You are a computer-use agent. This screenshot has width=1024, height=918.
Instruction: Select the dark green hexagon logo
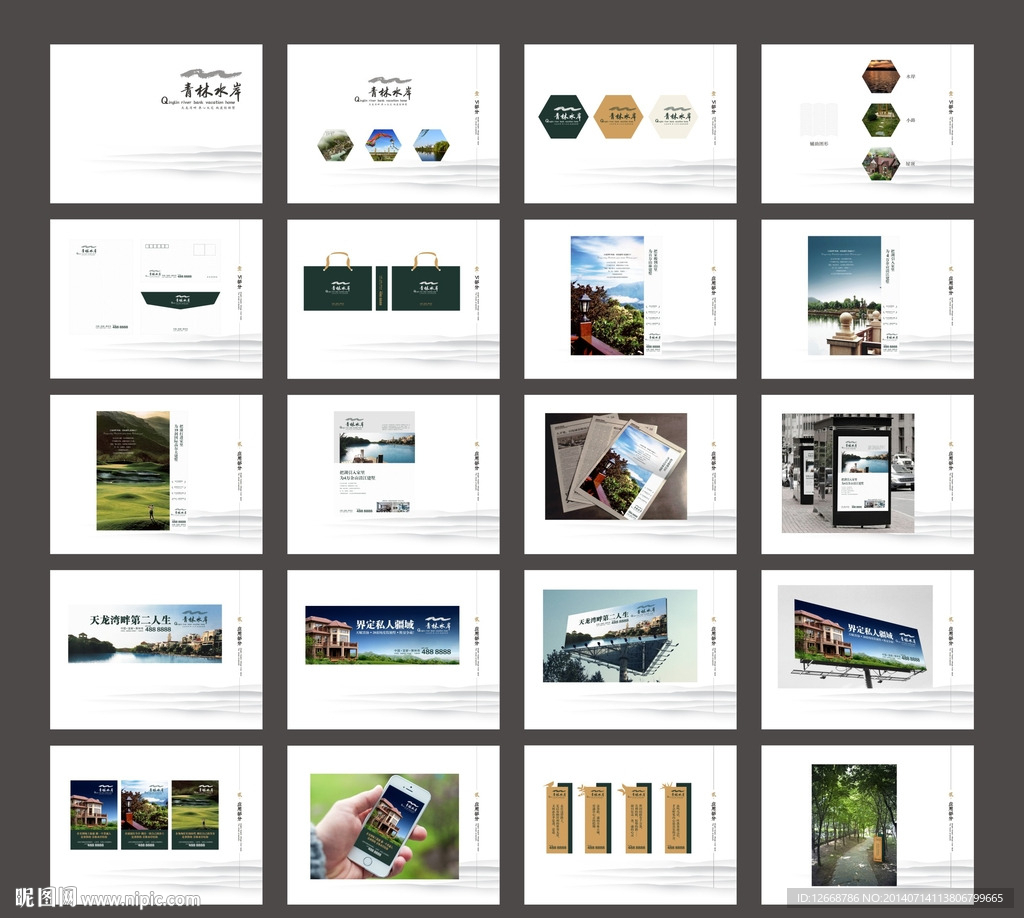pyautogui.click(x=563, y=116)
